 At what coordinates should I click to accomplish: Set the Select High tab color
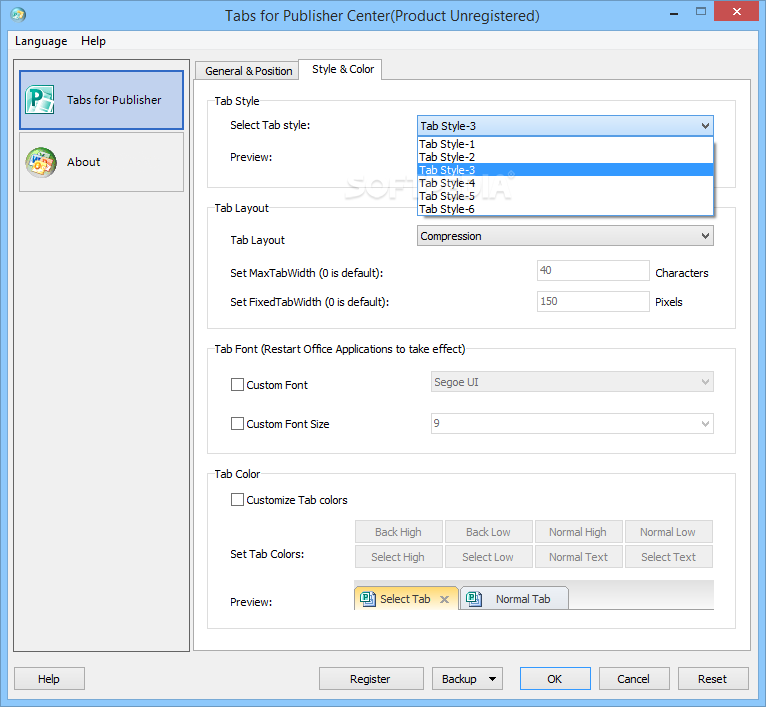click(399, 557)
